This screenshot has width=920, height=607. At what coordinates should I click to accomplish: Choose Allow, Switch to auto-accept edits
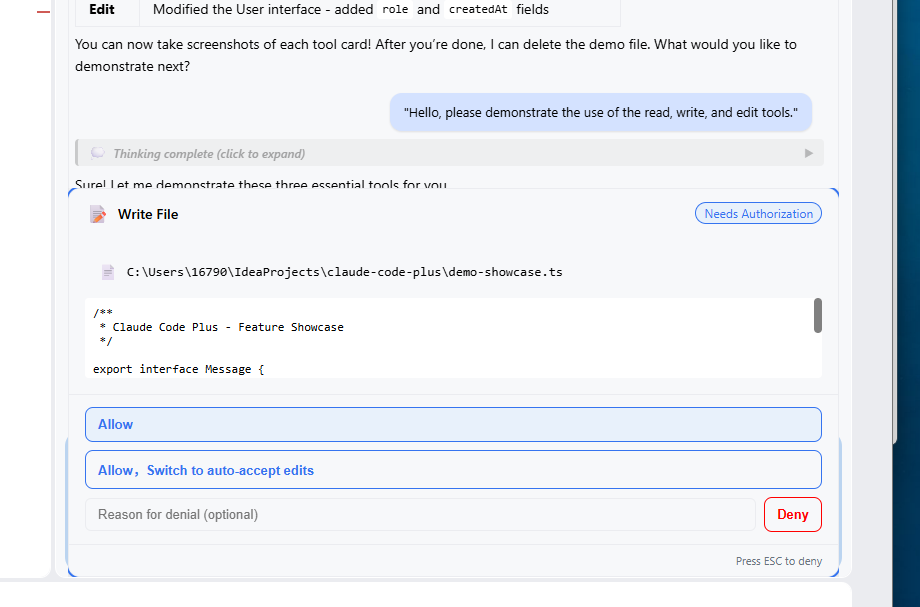click(453, 470)
